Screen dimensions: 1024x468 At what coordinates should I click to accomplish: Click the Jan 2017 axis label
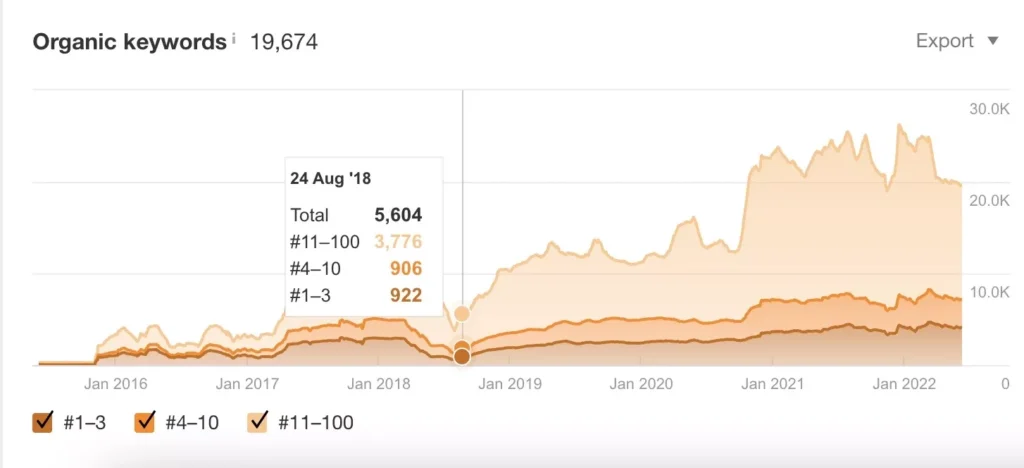pyautogui.click(x=247, y=383)
